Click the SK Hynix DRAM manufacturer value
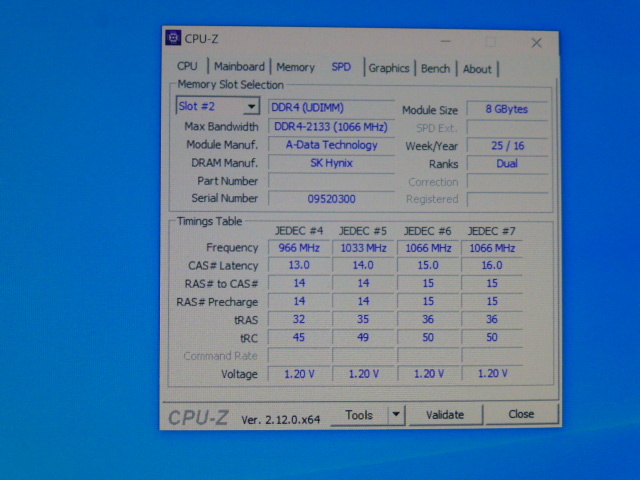 click(x=331, y=163)
